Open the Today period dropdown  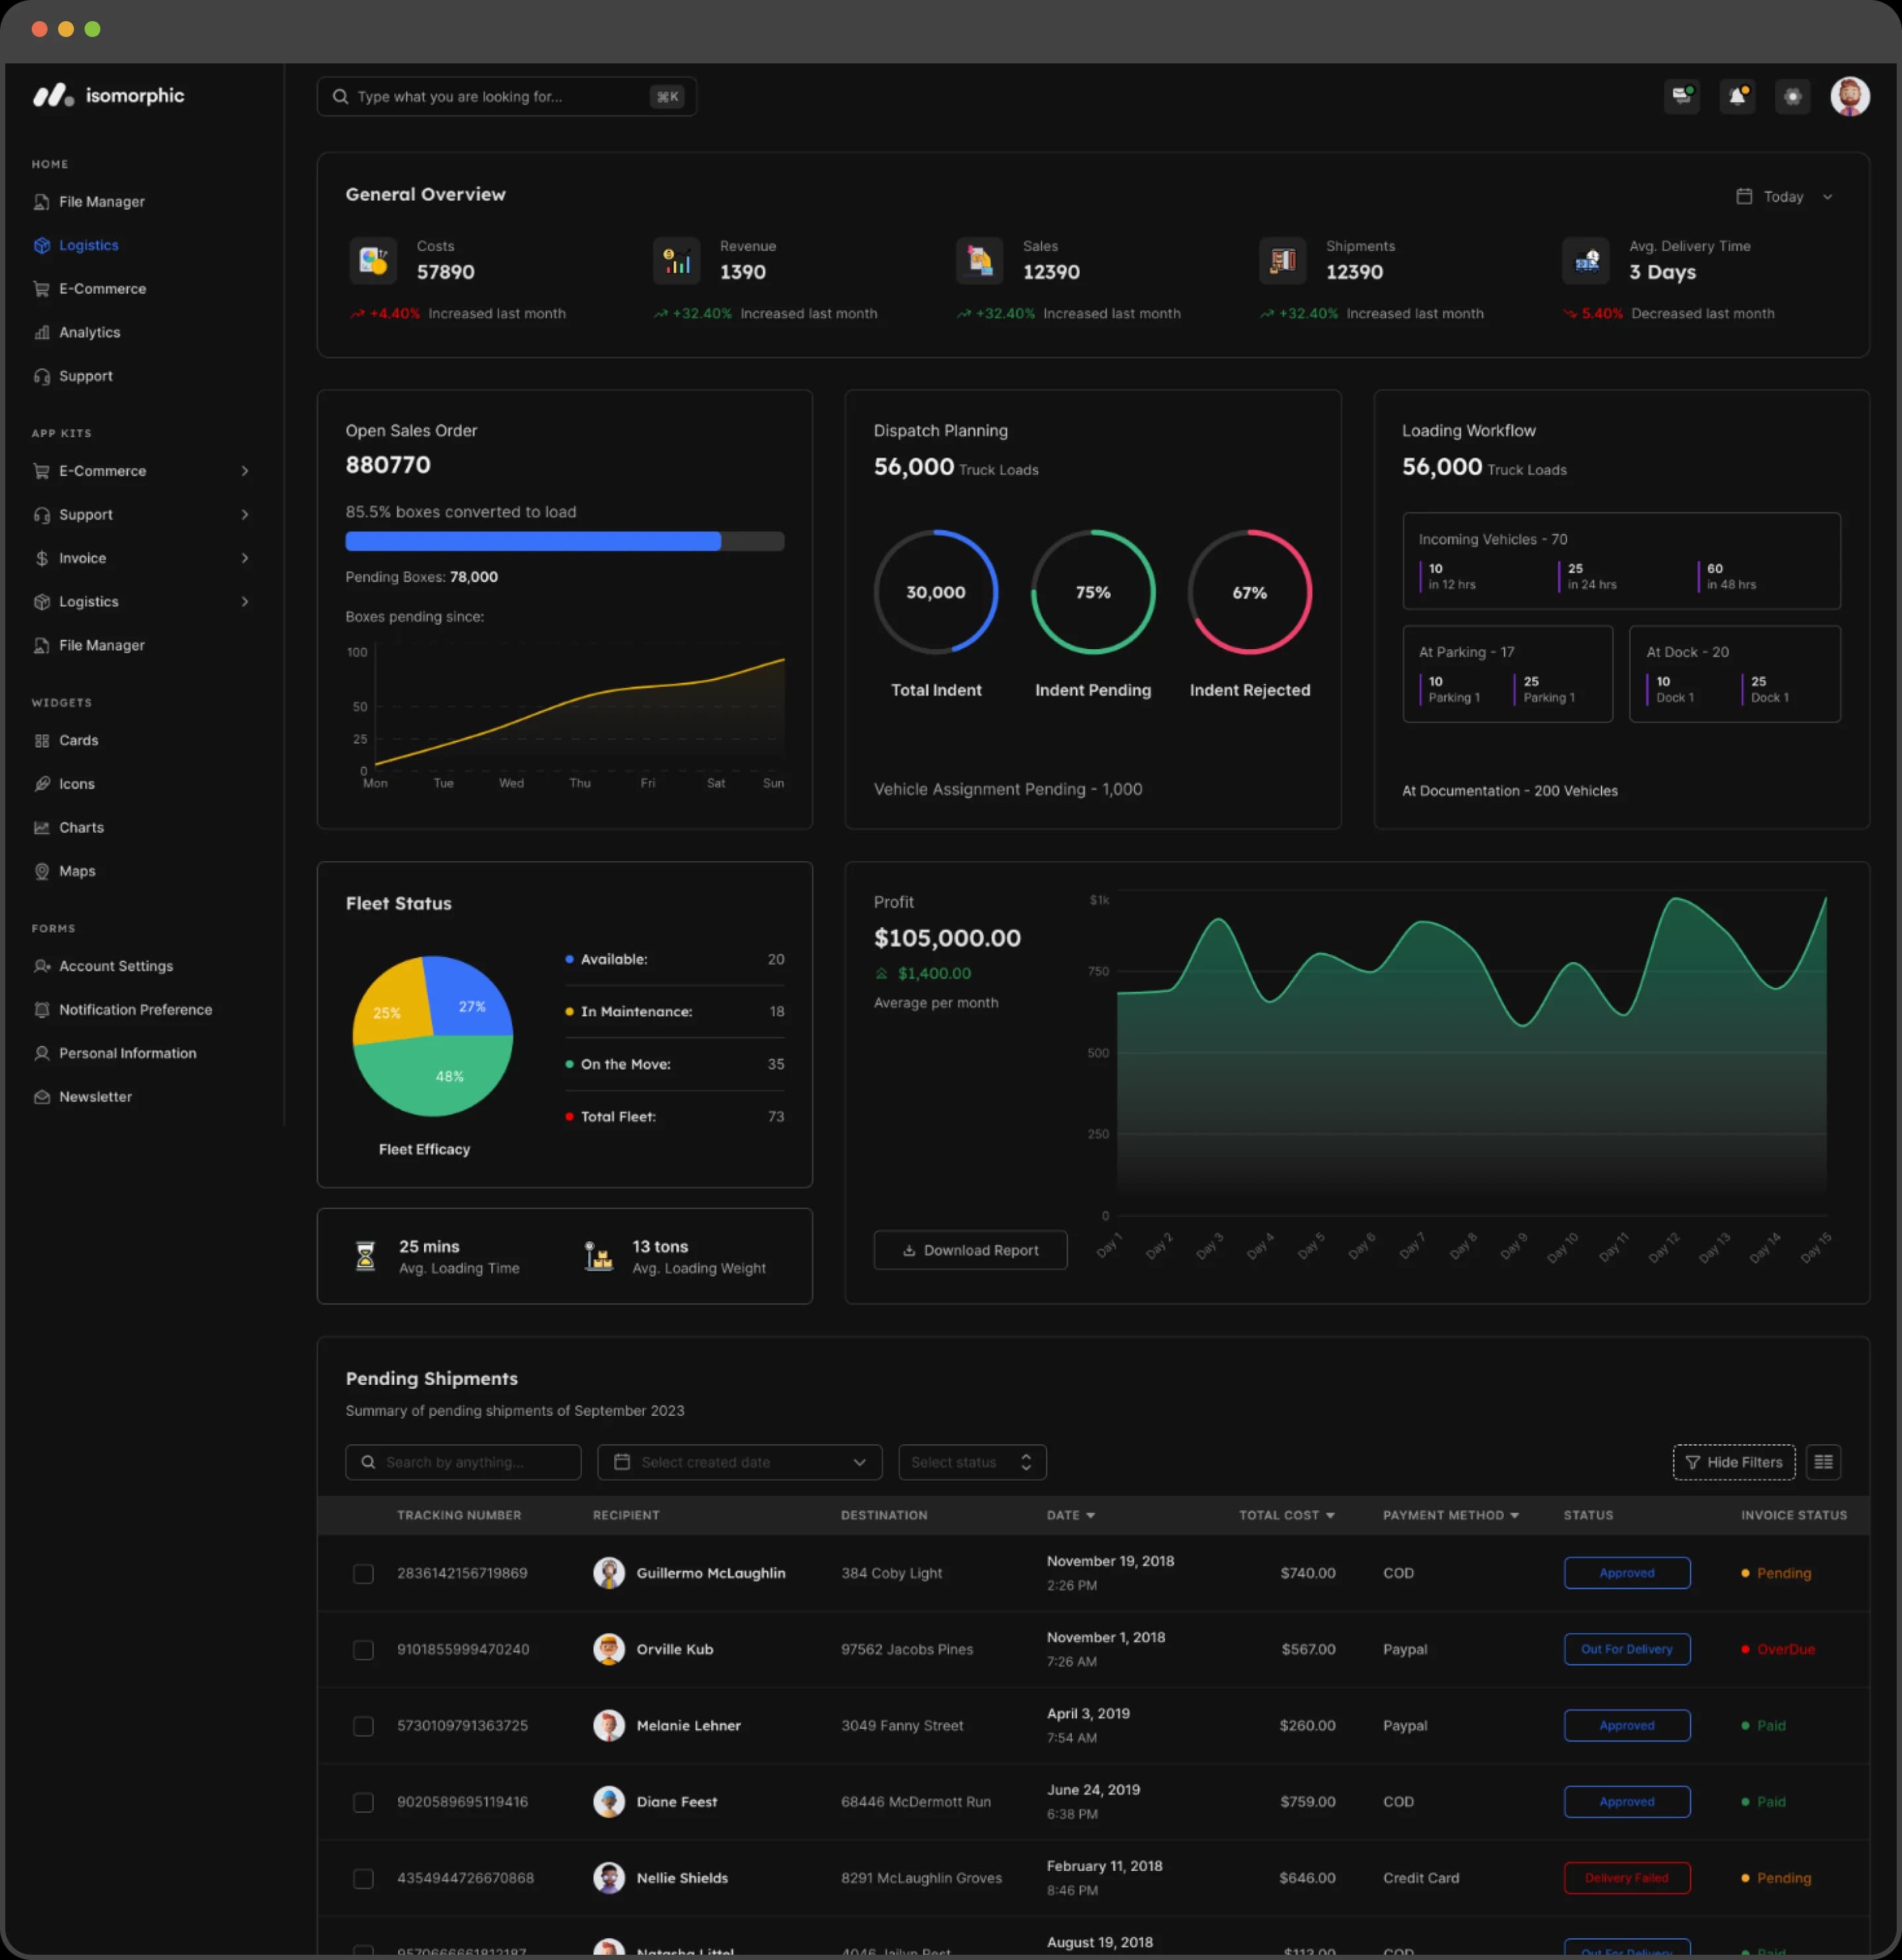pyautogui.click(x=1784, y=196)
